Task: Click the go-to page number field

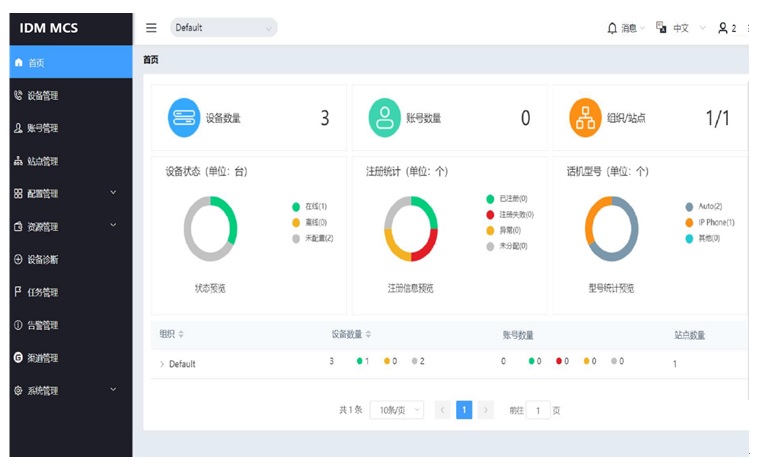Action: click(538, 410)
